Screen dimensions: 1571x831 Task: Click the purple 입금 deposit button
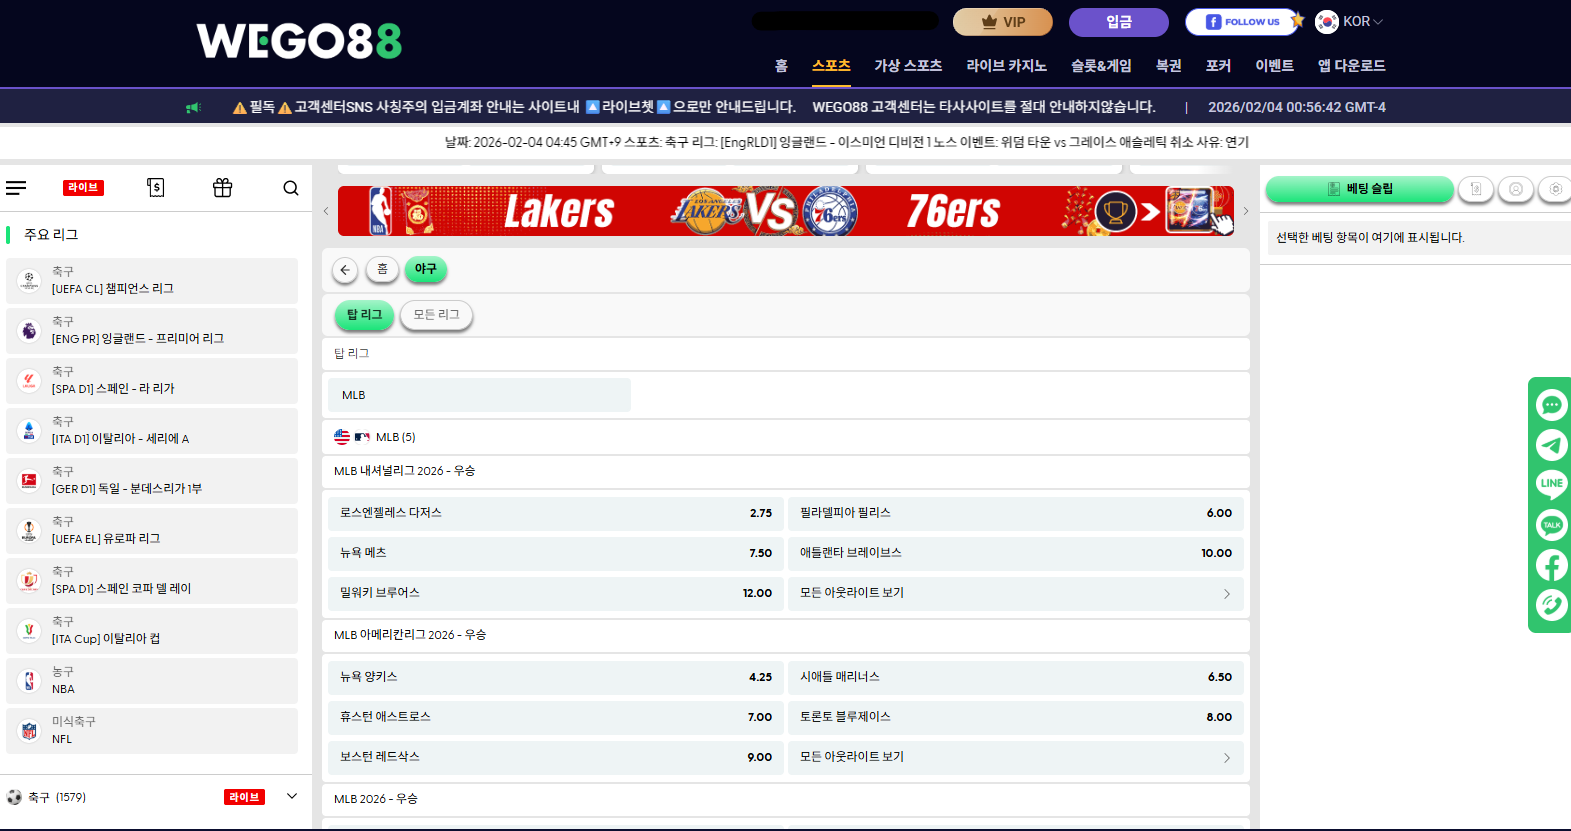1118,22
